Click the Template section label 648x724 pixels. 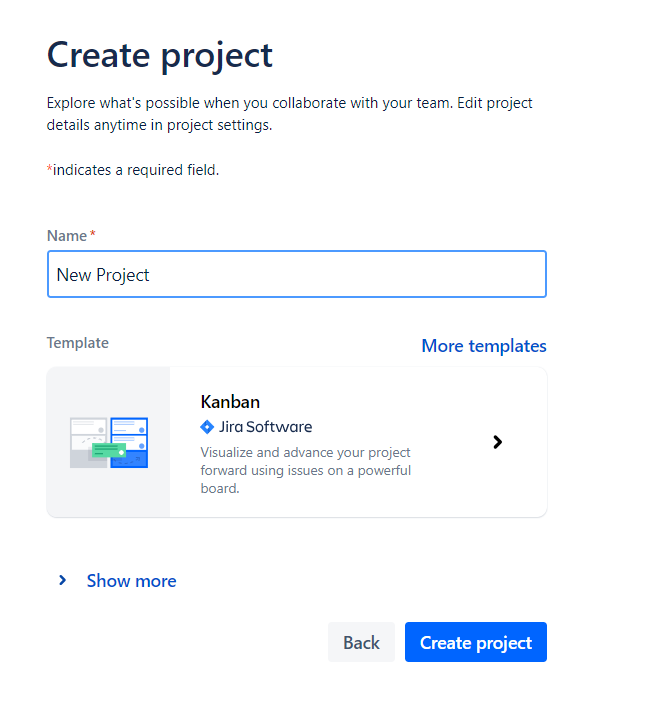click(x=77, y=343)
